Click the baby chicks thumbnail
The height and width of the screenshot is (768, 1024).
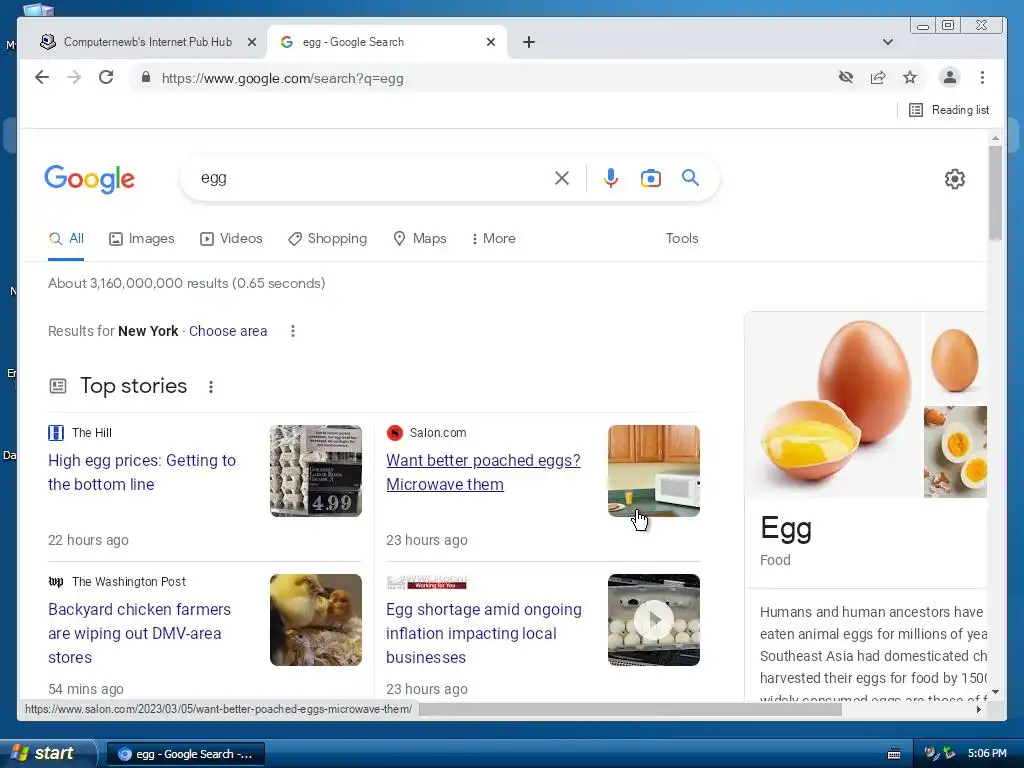(315, 620)
